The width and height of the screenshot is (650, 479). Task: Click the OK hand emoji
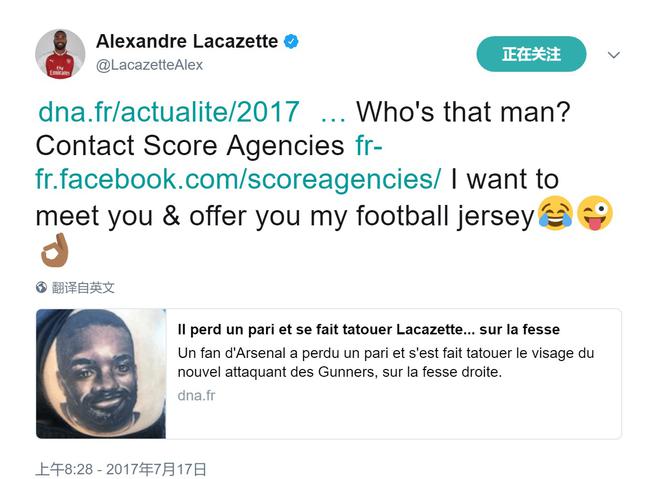pyautogui.click(x=54, y=250)
